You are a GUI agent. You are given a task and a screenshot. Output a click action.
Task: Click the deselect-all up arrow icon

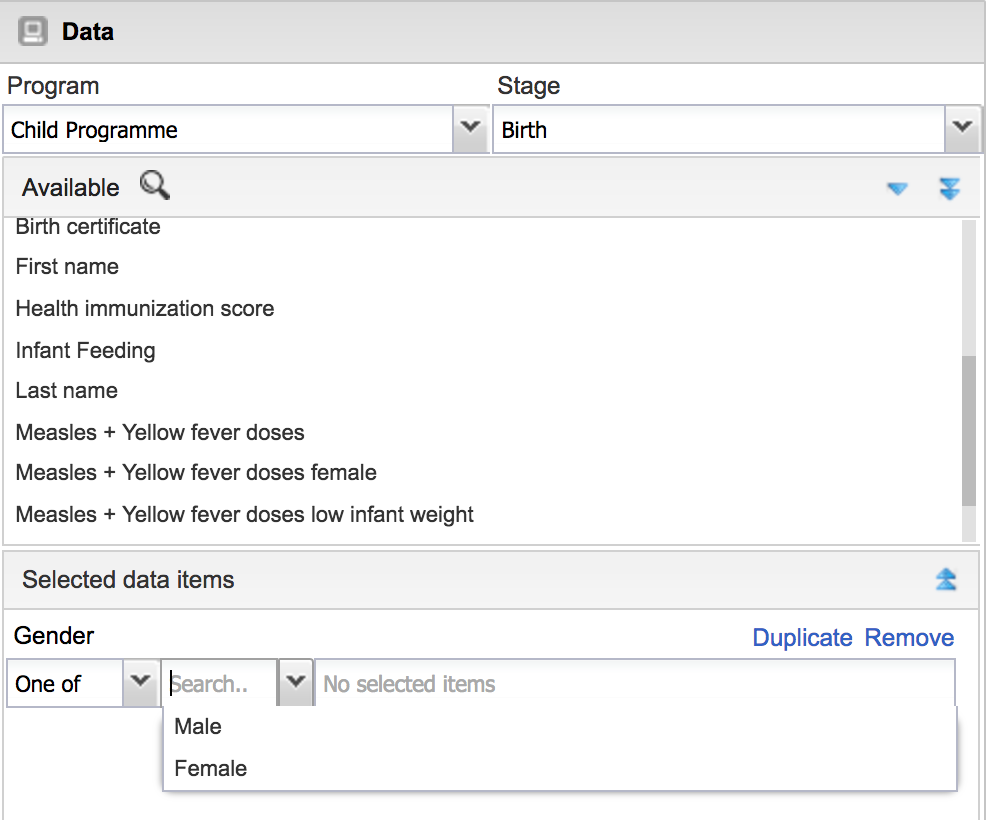(945, 580)
